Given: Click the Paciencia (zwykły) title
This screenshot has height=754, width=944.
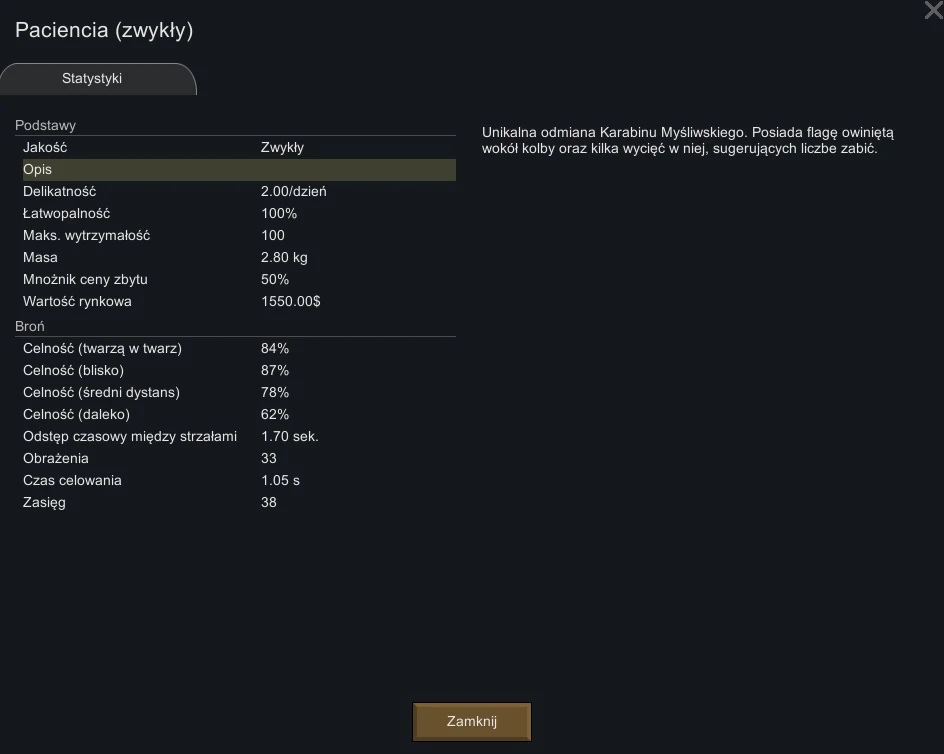Looking at the screenshot, I should [104, 30].
